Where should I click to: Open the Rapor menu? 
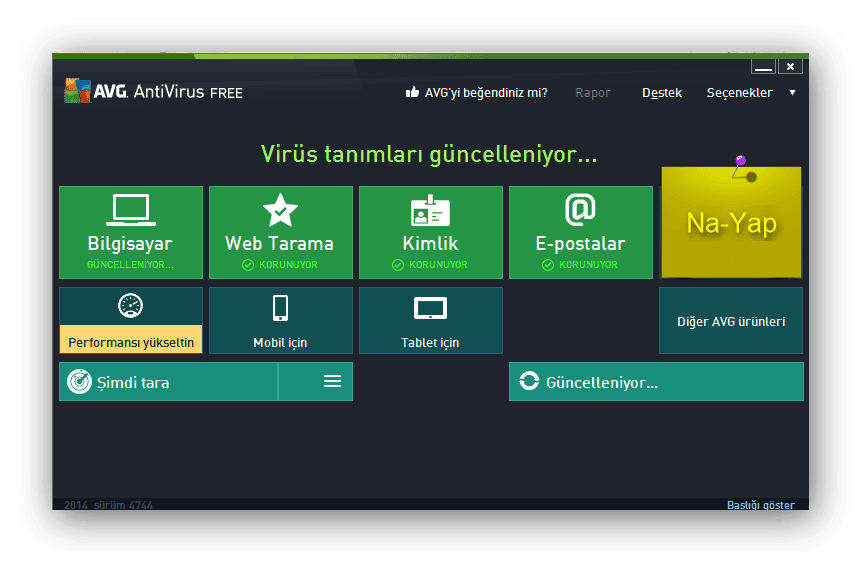[592, 93]
